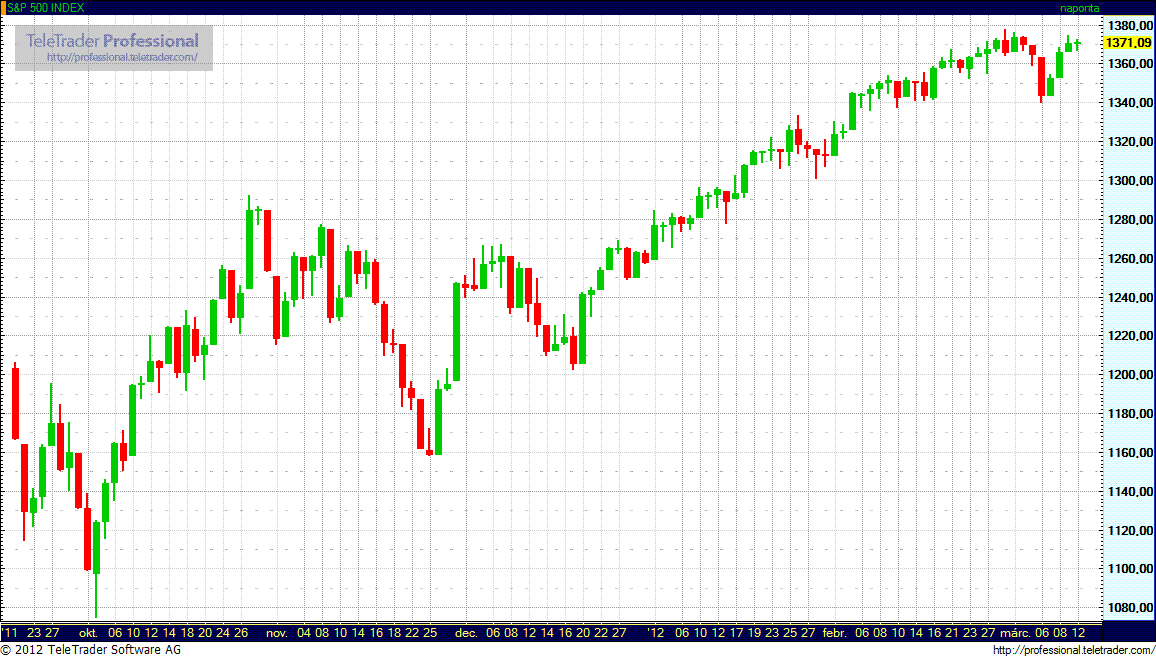The height and width of the screenshot is (659, 1156).
Task: Select the 'okt.' month marker on time axis
Action: click(x=88, y=633)
